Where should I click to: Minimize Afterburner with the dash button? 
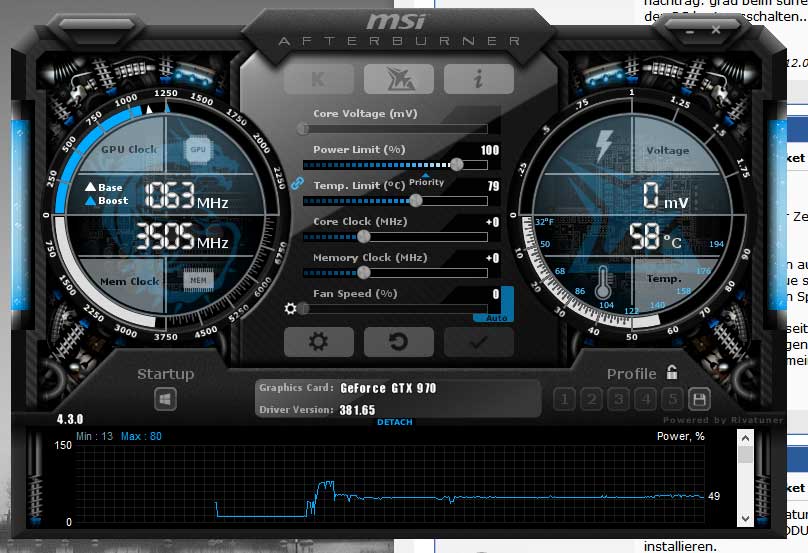pos(690,32)
